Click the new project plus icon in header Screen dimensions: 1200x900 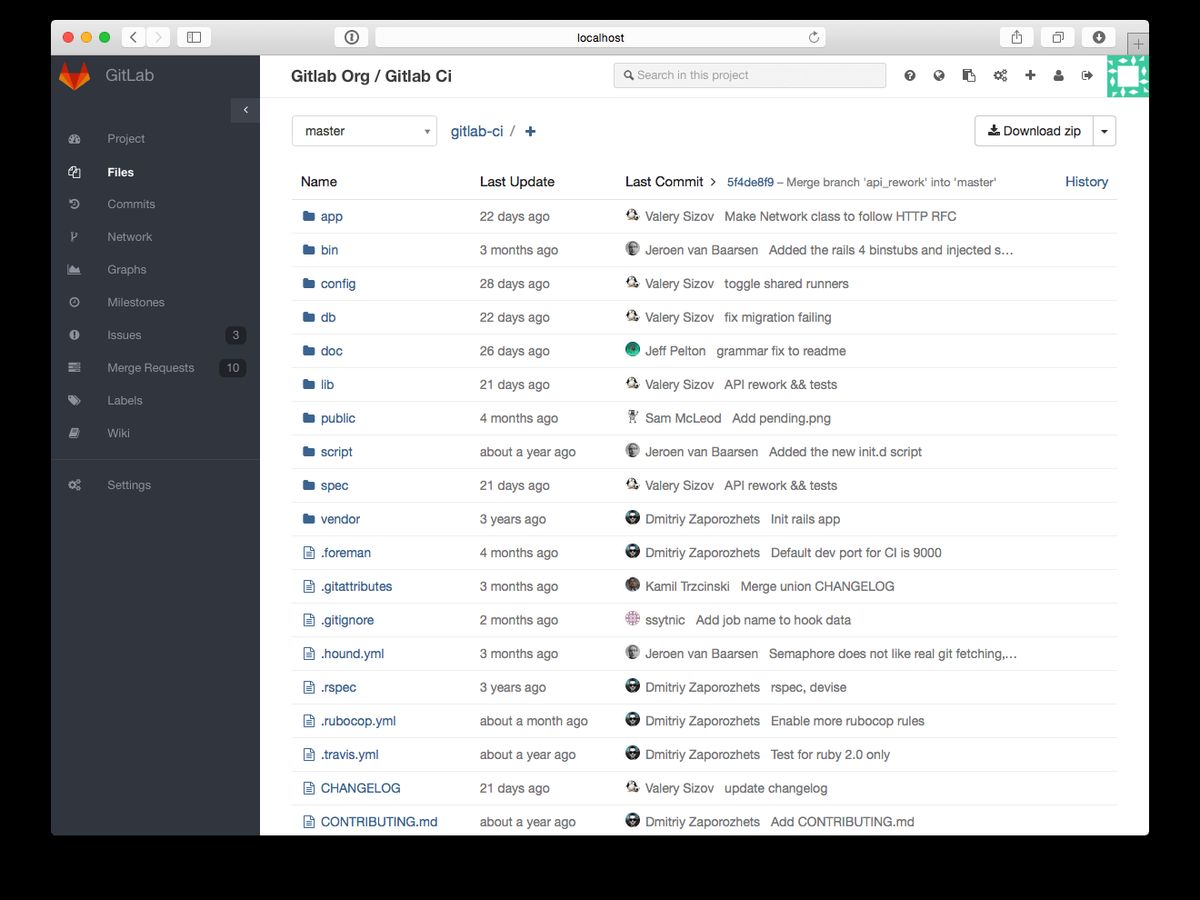[1030, 75]
